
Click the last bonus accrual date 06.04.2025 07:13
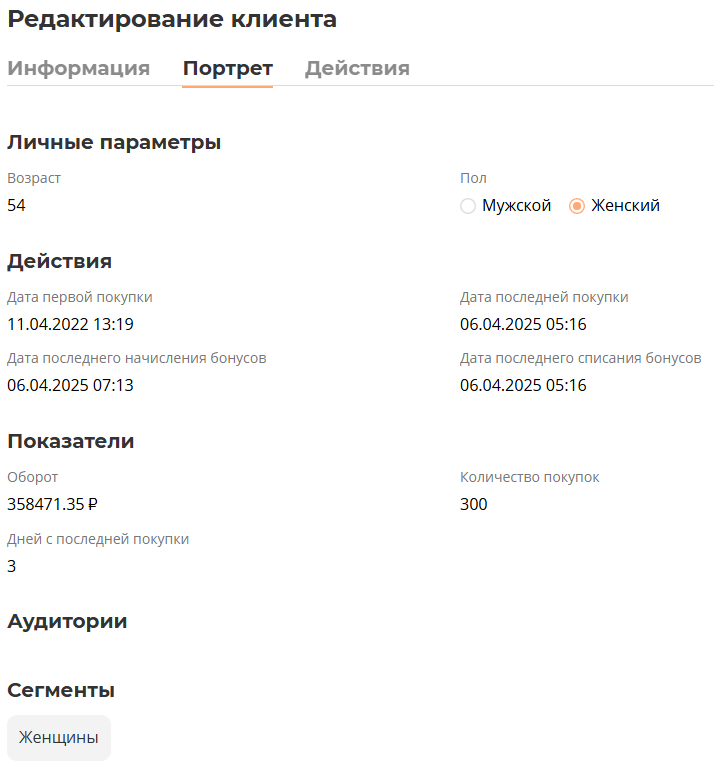pyautogui.click(x=70, y=385)
